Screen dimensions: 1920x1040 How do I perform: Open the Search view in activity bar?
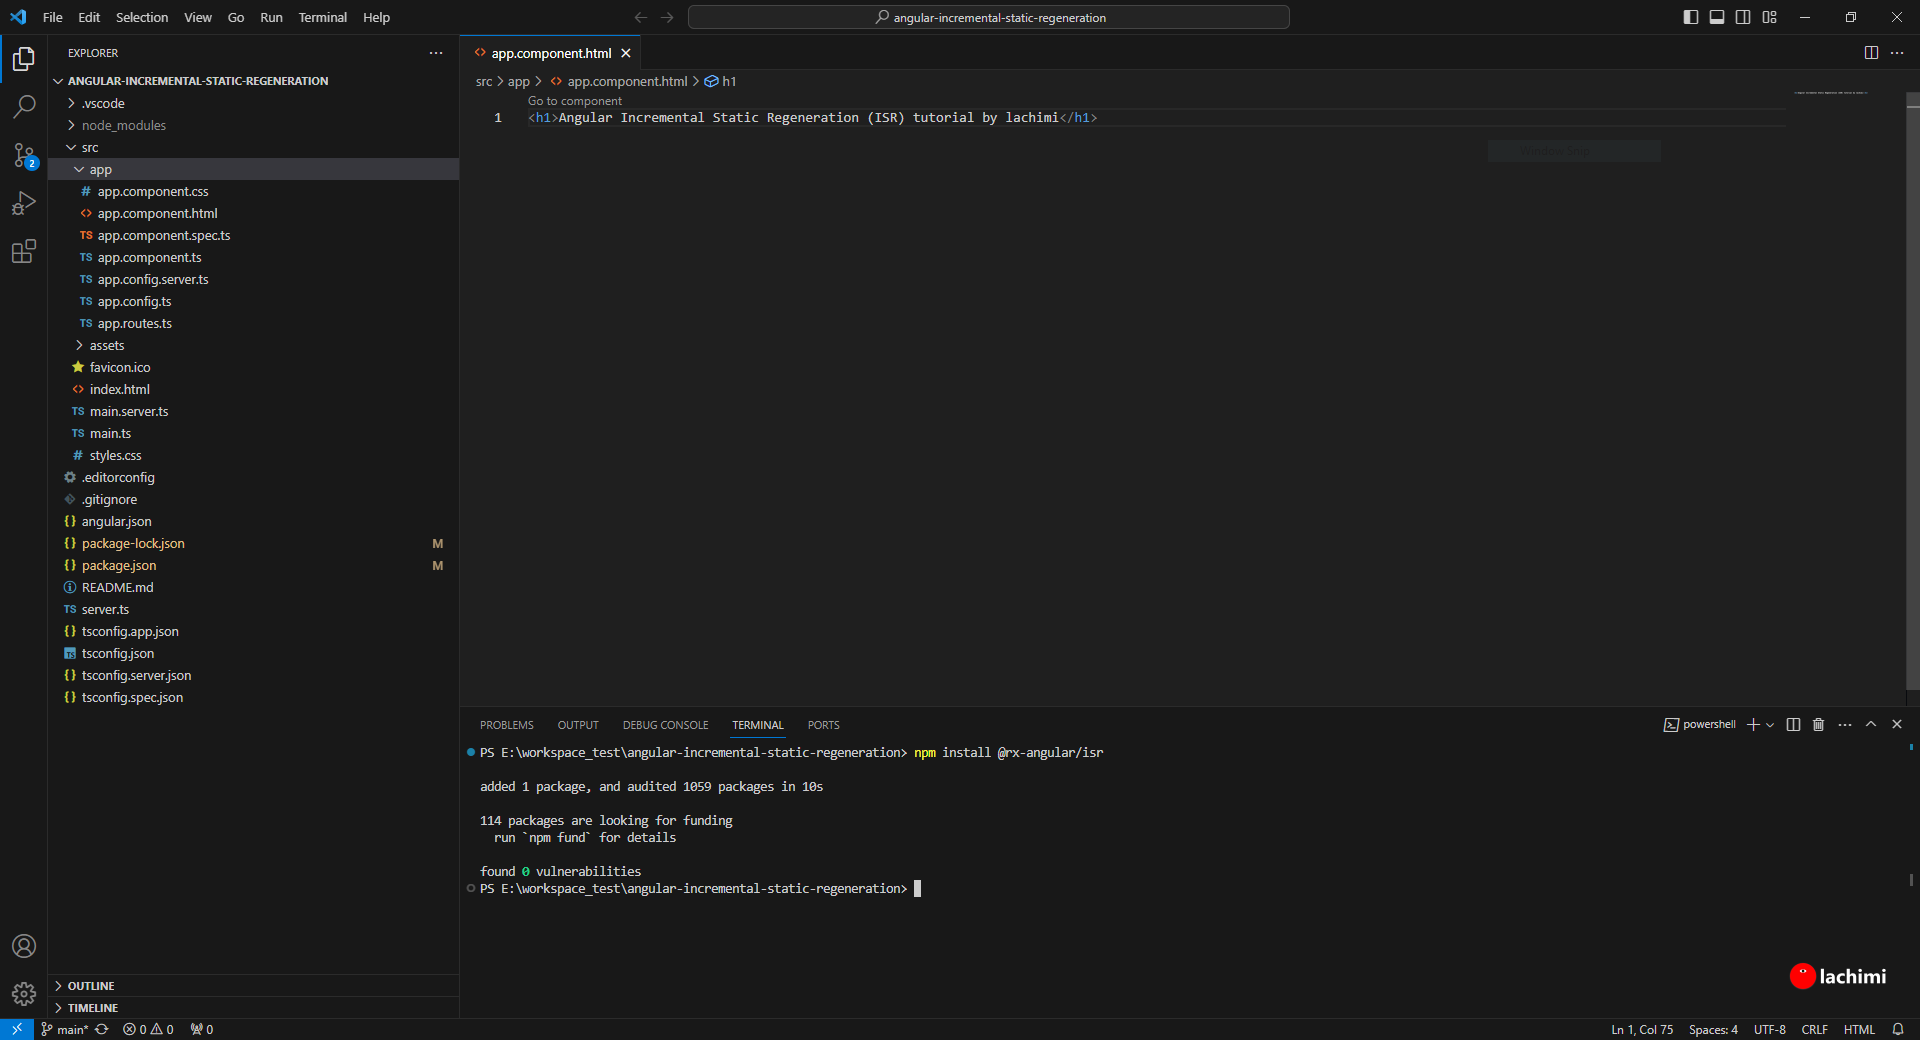(x=24, y=106)
